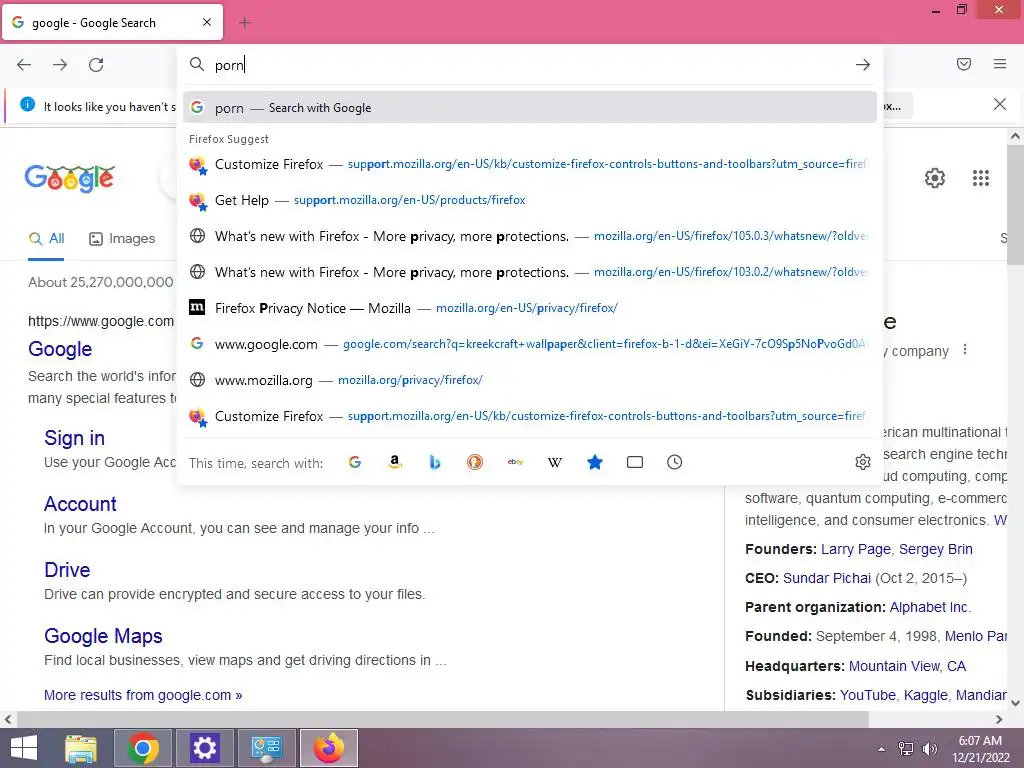Click More results from google.com

coord(143,695)
